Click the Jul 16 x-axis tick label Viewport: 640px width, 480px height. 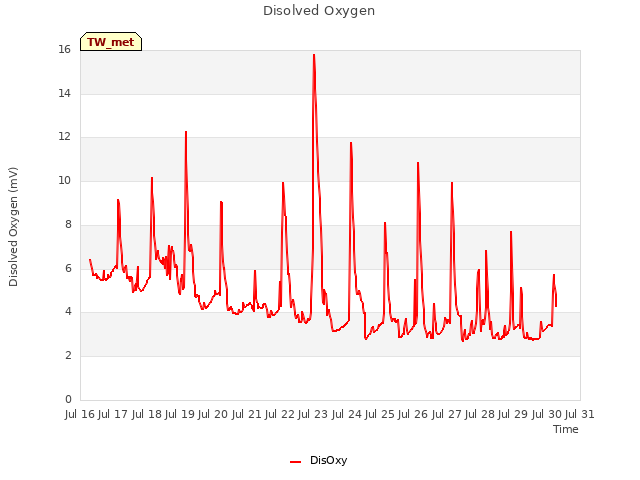pyautogui.click(x=80, y=414)
